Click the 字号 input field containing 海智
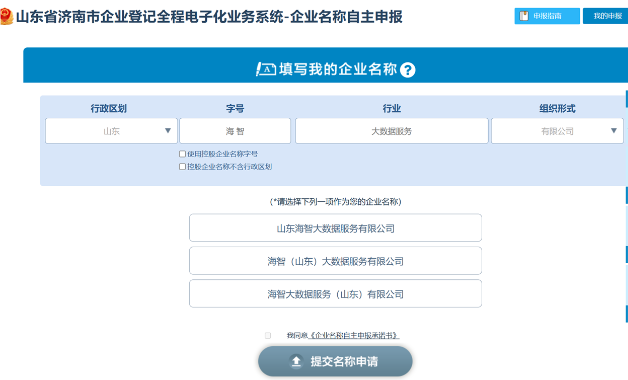This screenshot has height=380, width=628. click(235, 131)
